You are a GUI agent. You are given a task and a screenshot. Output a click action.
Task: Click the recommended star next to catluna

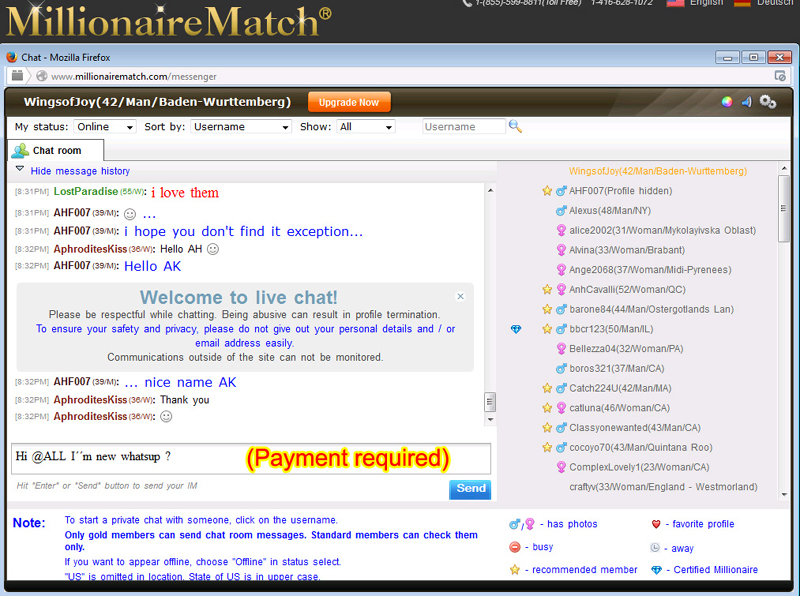(547, 408)
